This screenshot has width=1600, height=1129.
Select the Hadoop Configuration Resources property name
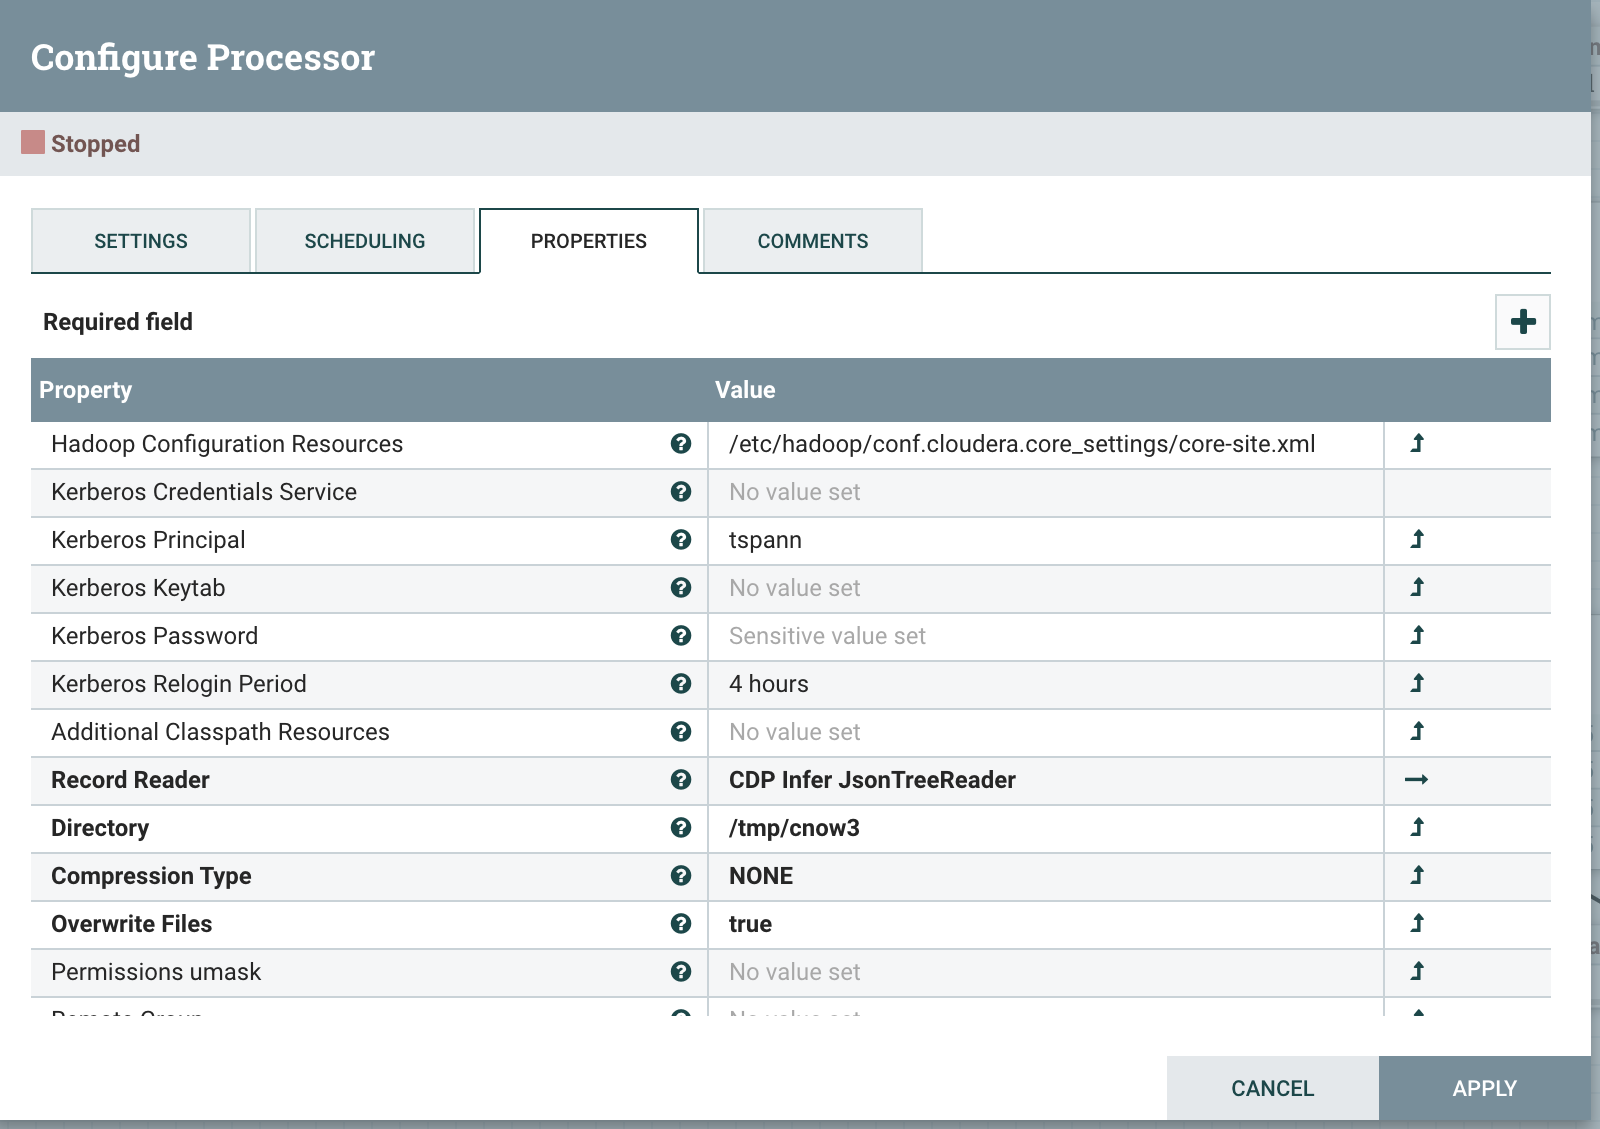227,444
